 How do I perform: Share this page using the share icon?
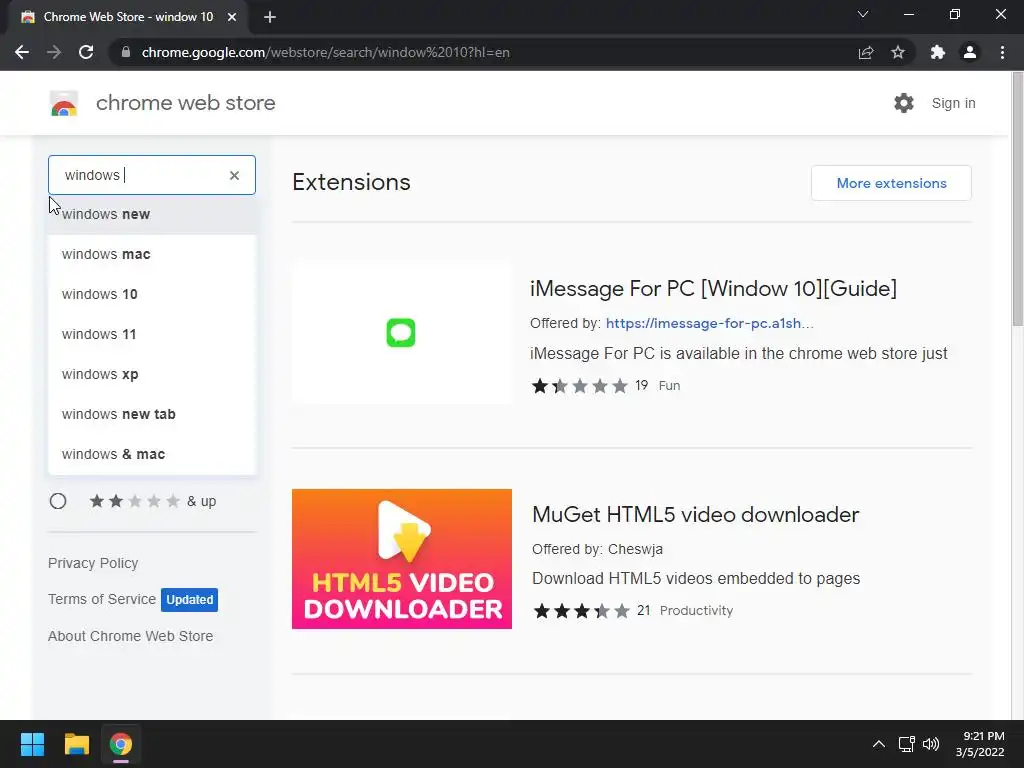(866, 52)
